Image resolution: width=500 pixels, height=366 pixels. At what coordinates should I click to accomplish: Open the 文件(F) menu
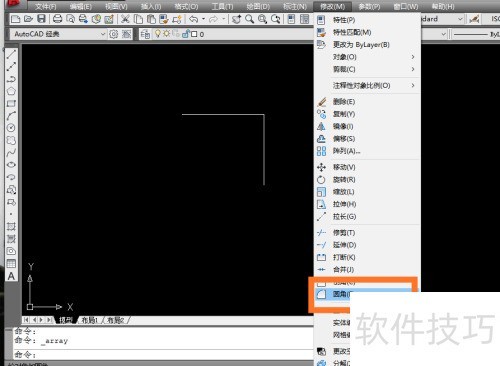point(46,6)
